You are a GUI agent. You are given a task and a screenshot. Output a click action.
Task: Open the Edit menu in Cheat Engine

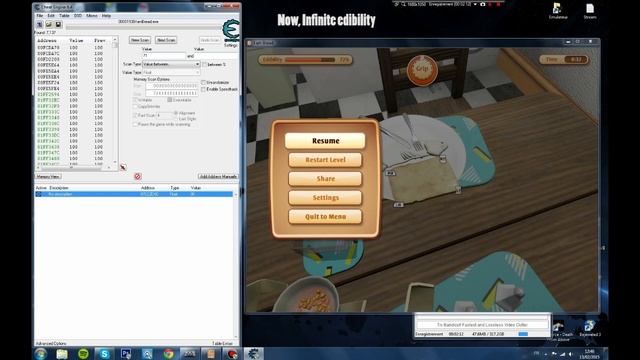(51, 16)
